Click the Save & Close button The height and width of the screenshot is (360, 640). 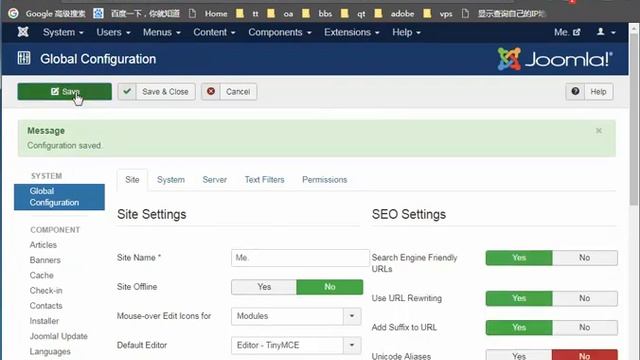(157, 91)
